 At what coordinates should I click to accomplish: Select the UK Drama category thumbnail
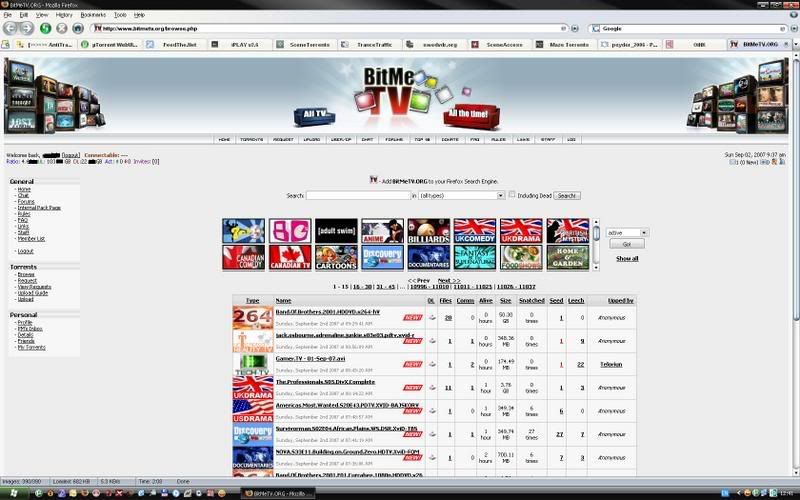coord(521,231)
